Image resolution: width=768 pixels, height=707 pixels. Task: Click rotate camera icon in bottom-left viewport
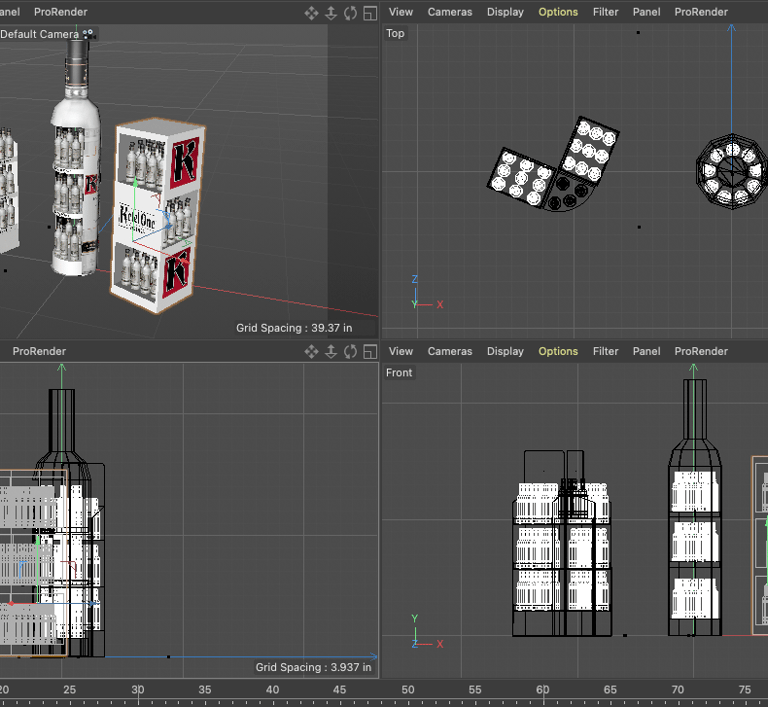point(350,351)
